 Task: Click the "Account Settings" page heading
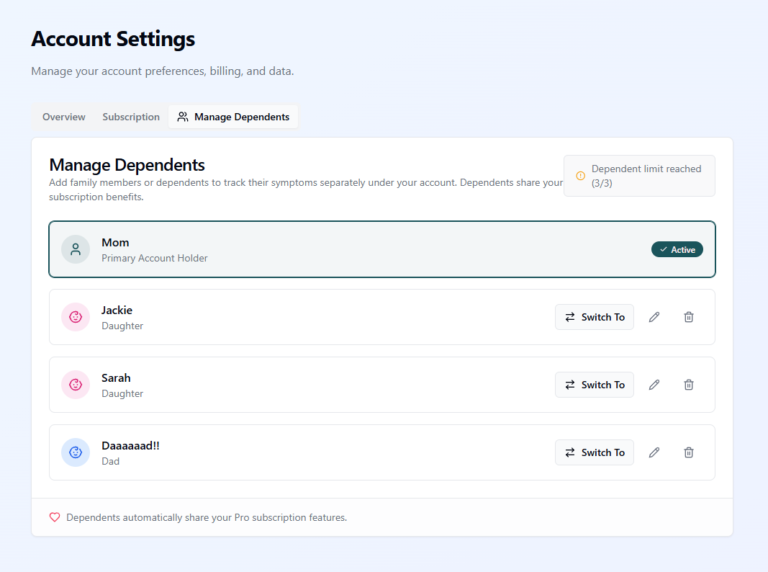tap(113, 39)
